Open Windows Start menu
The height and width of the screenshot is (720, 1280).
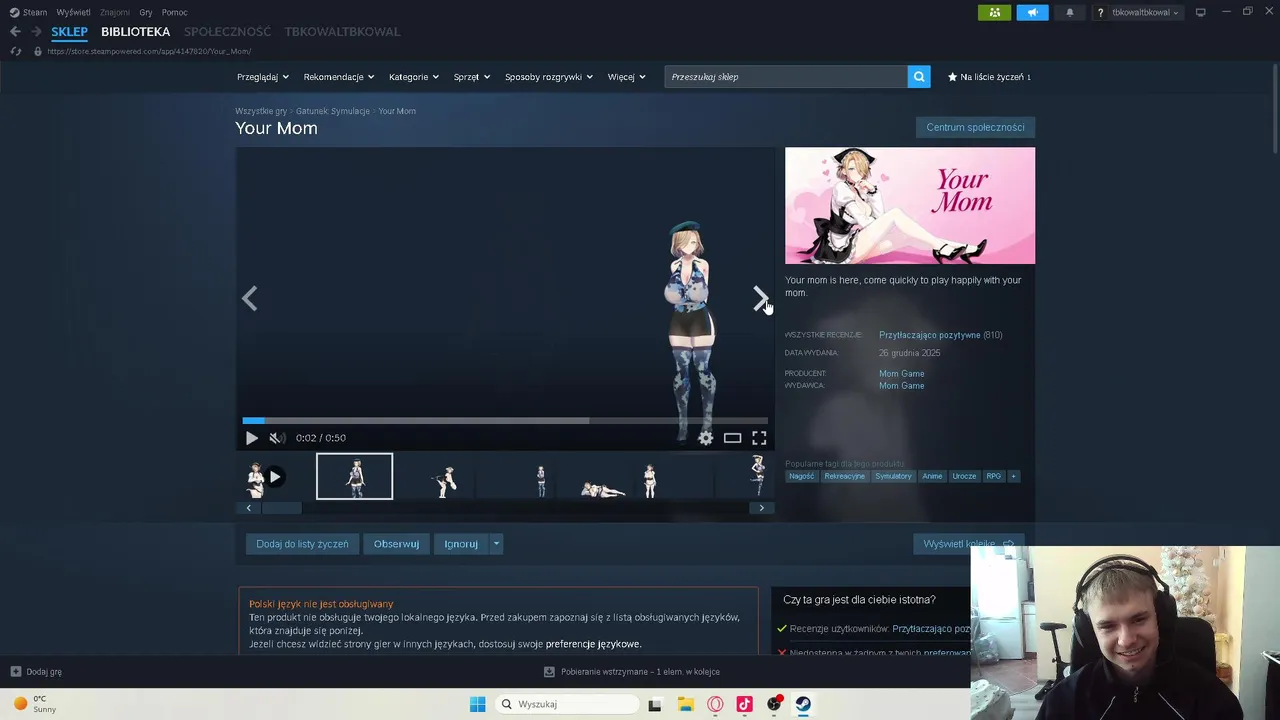(478, 704)
